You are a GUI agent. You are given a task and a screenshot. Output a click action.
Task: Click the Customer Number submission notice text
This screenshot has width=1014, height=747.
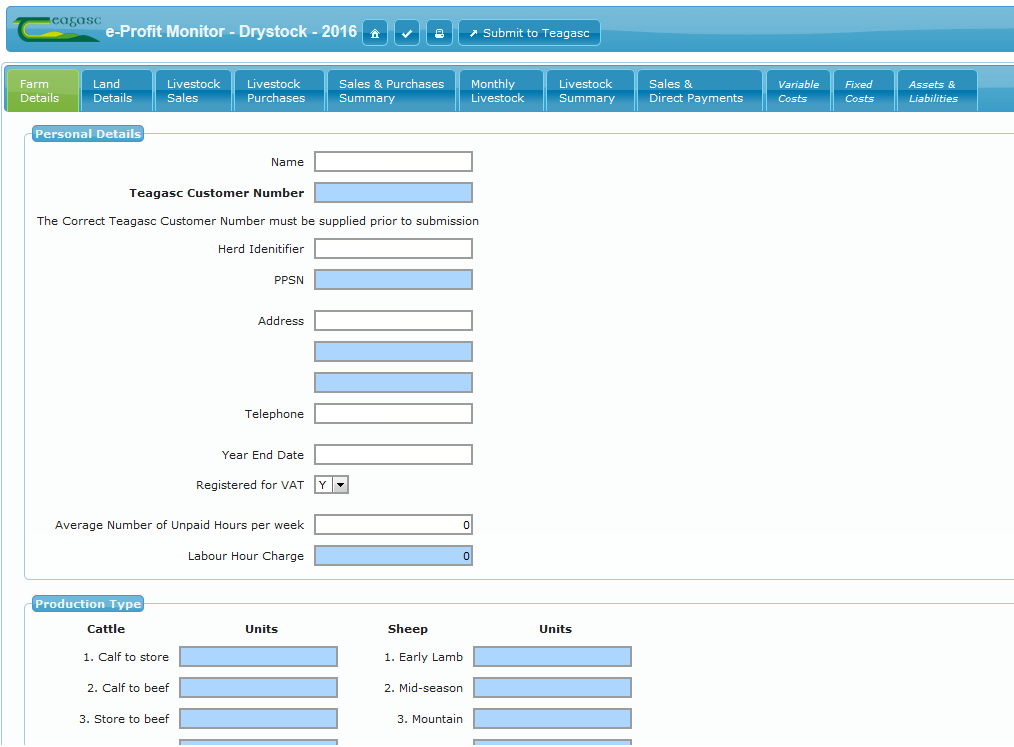point(257,221)
